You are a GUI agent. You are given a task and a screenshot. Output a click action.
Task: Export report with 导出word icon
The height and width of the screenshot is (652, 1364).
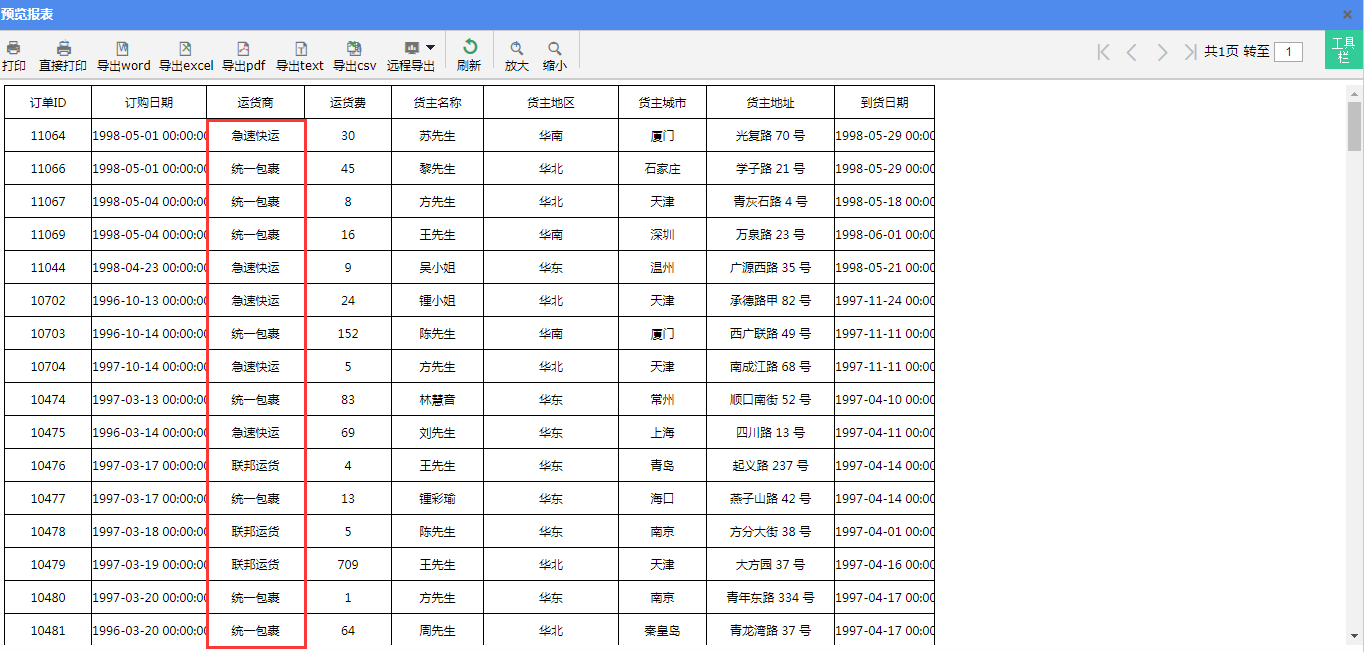tap(123, 48)
